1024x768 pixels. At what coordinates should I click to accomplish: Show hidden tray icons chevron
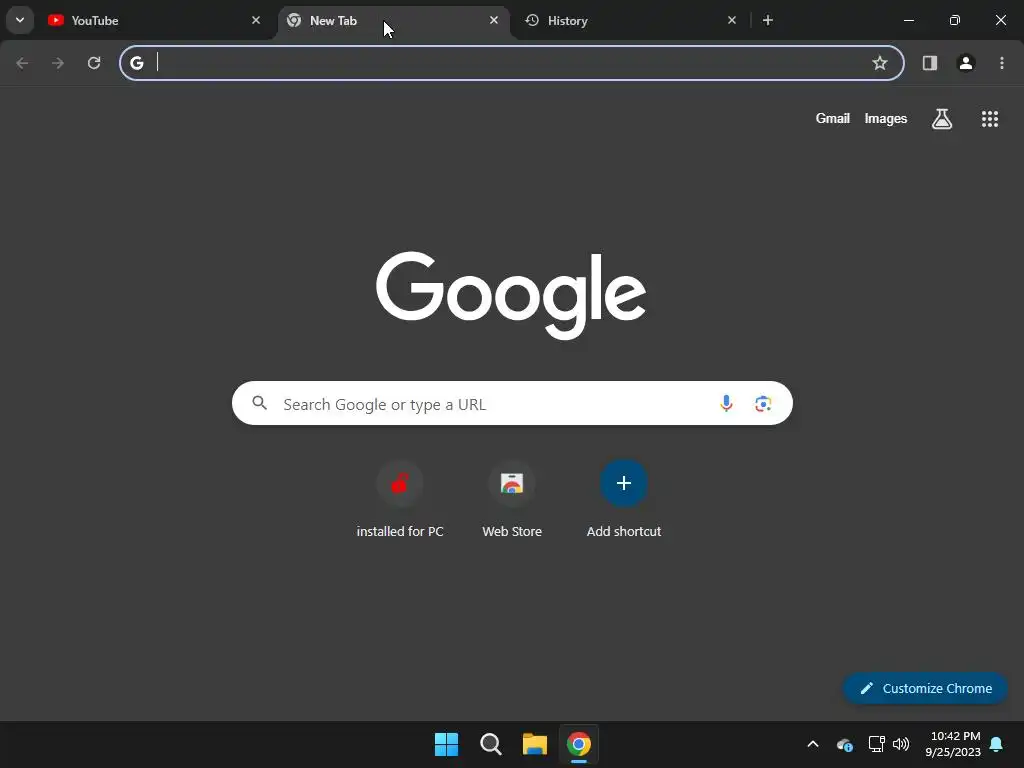coord(813,744)
